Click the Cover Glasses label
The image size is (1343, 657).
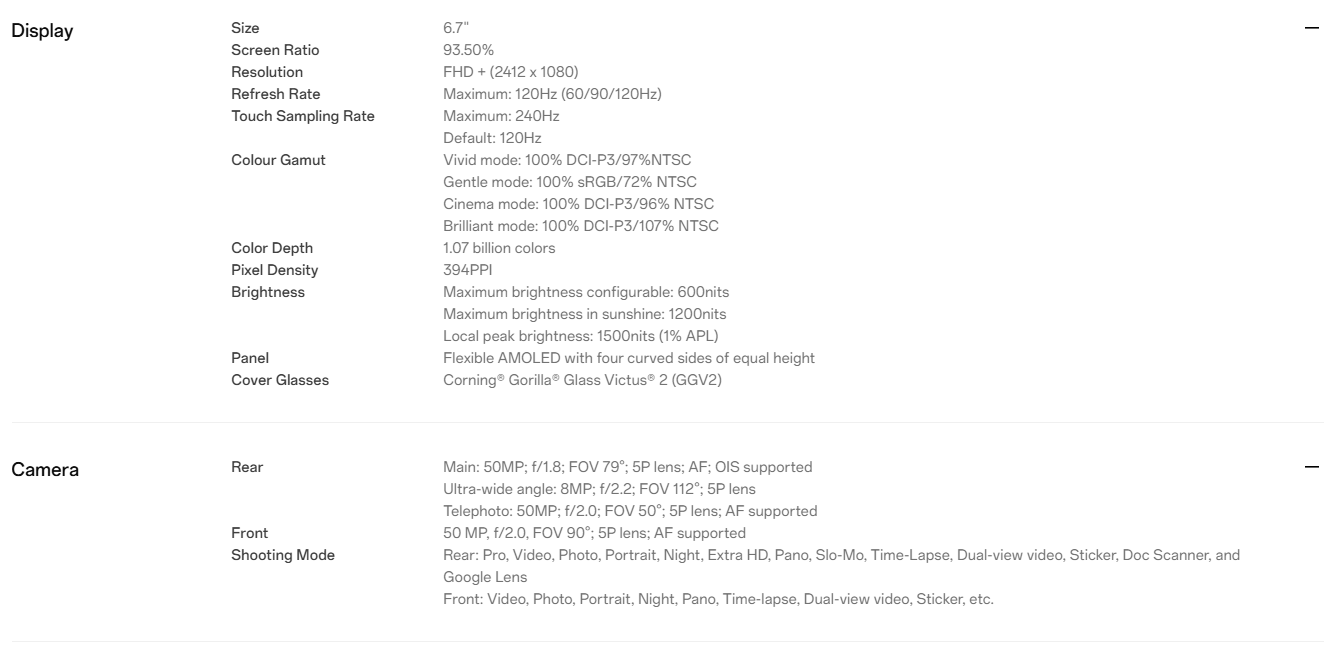[280, 380]
